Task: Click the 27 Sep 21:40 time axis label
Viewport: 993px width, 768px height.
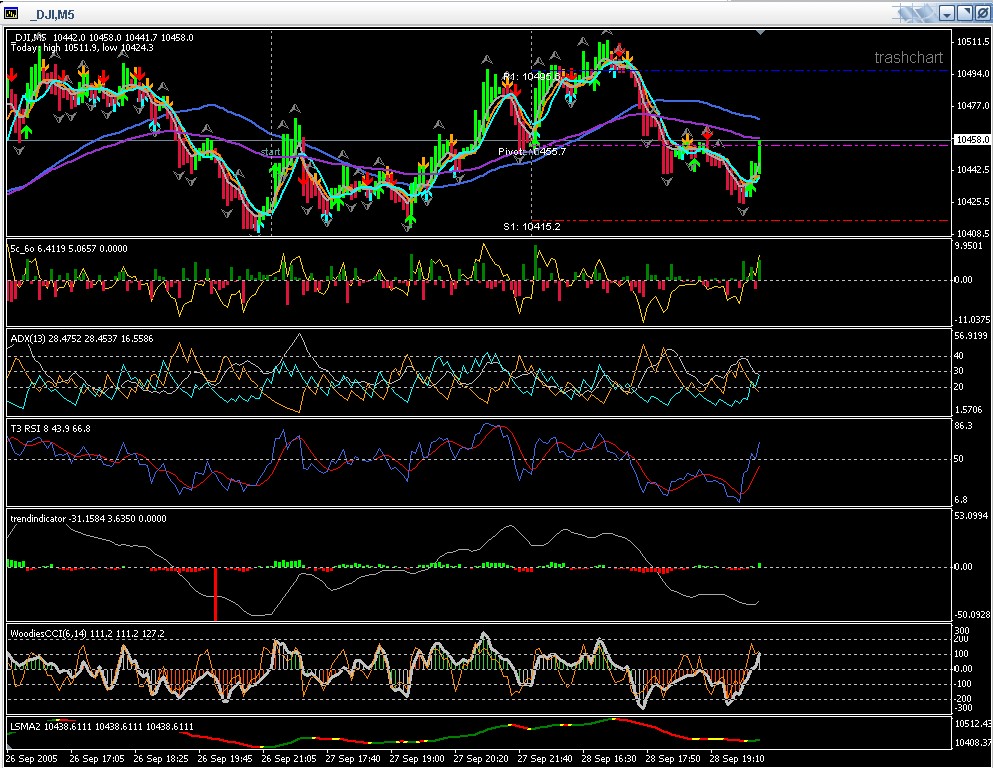Action: pyautogui.click(x=545, y=759)
